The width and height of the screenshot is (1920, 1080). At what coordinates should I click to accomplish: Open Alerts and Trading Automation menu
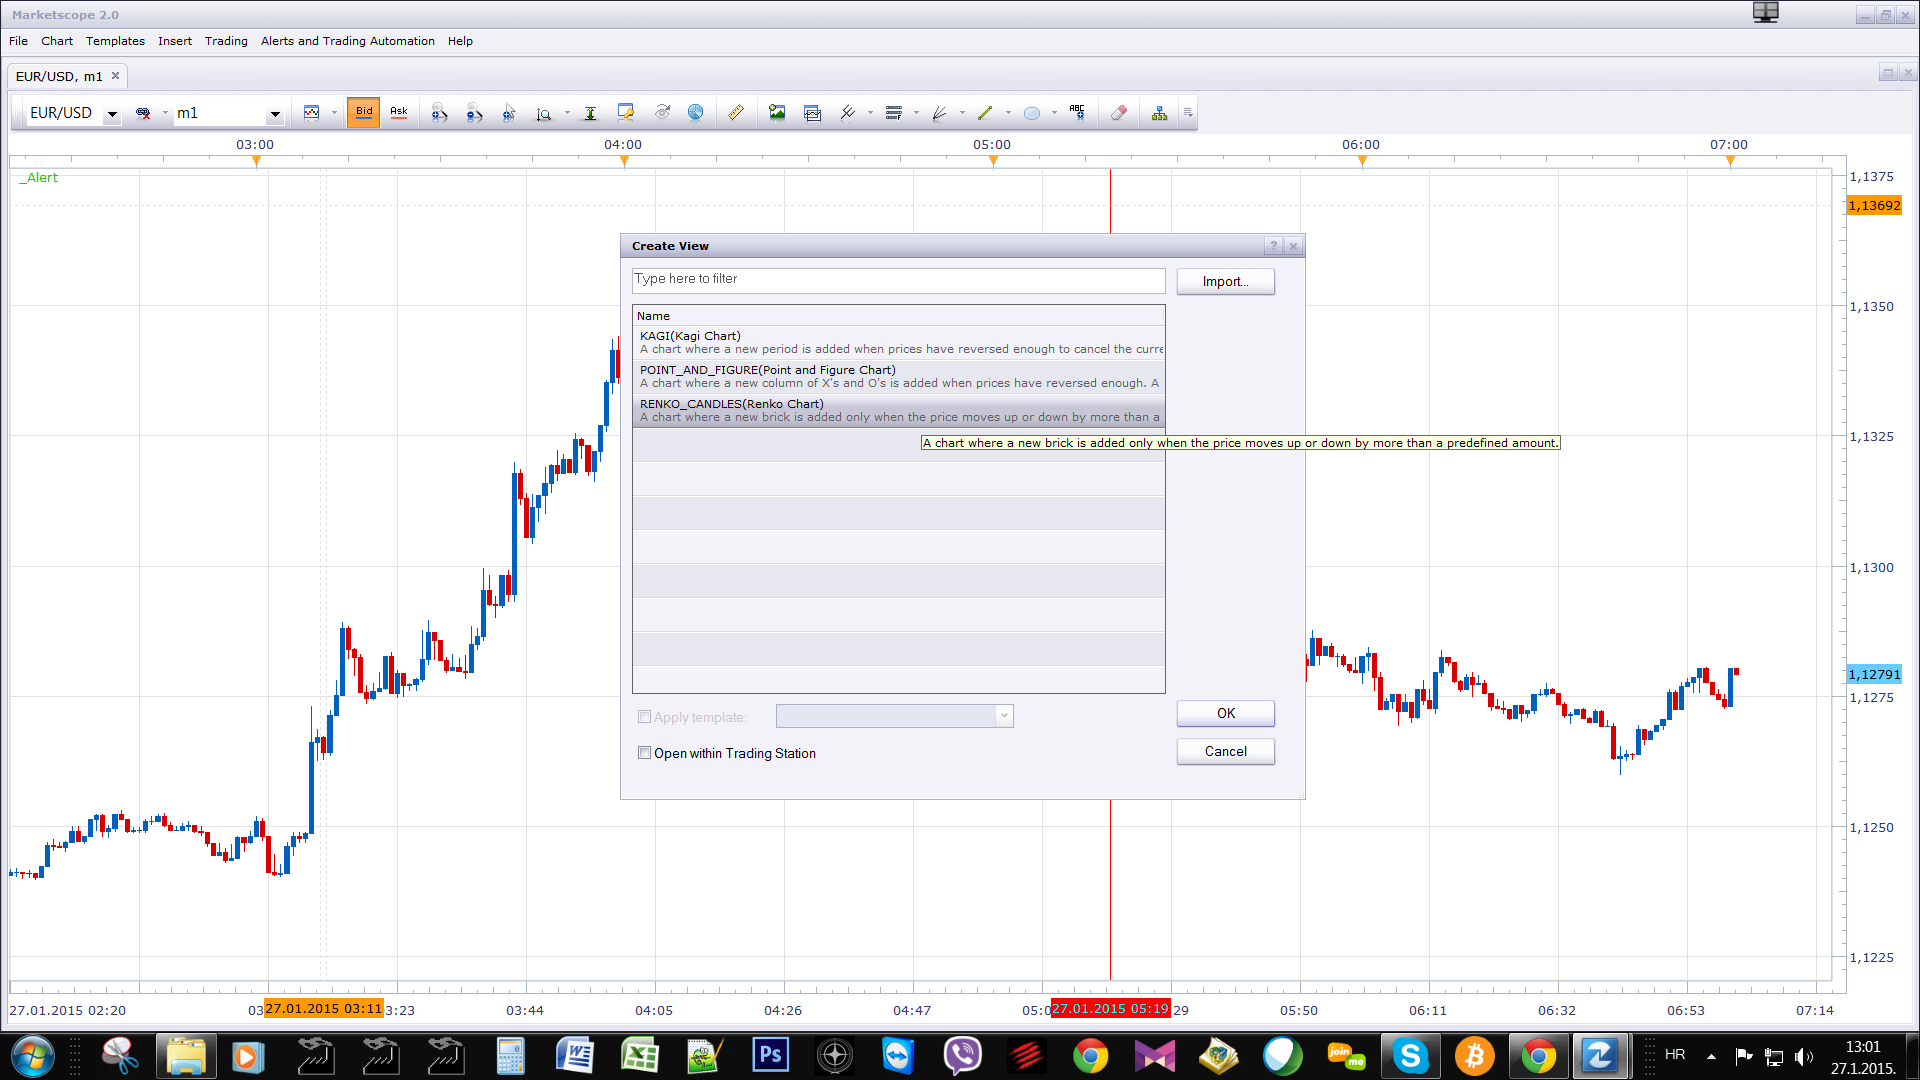pyautogui.click(x=347, y=41)
